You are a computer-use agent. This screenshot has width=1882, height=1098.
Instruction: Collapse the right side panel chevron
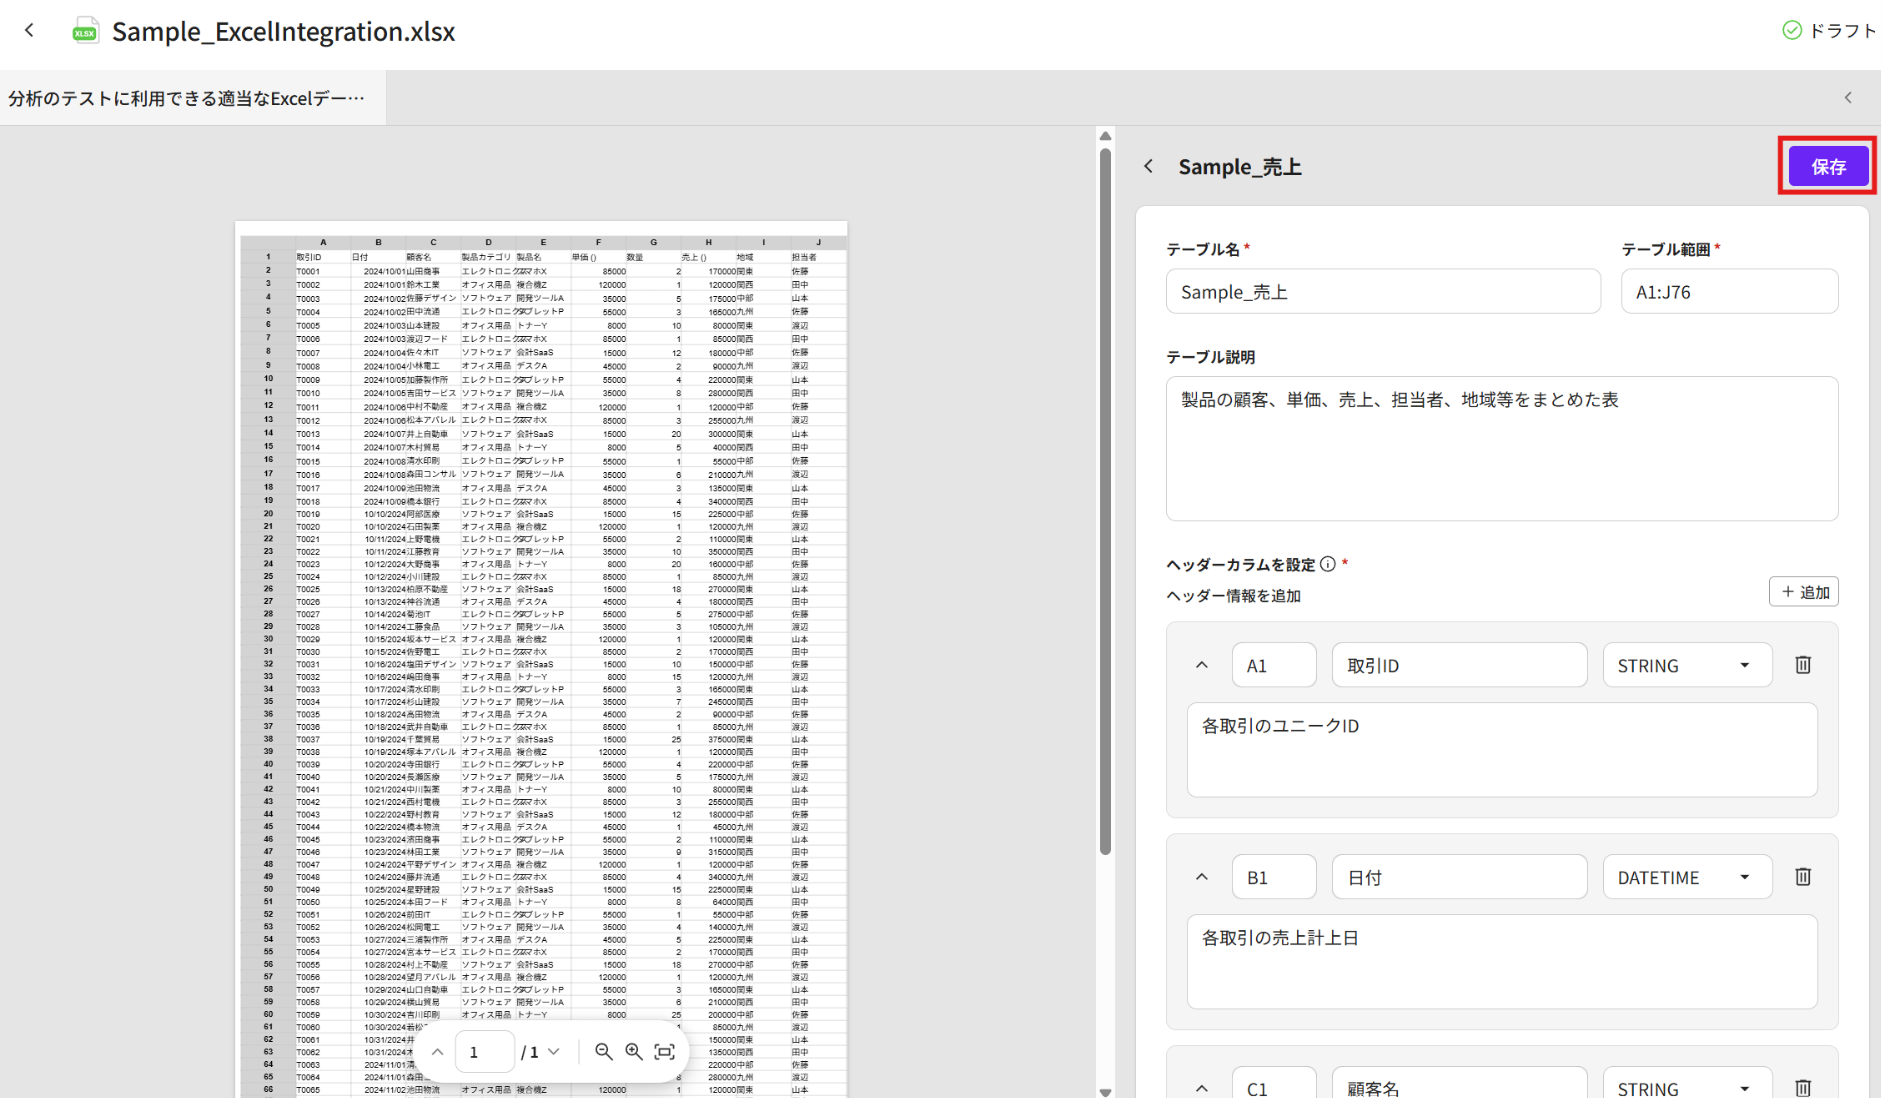tap(1848, 98)
